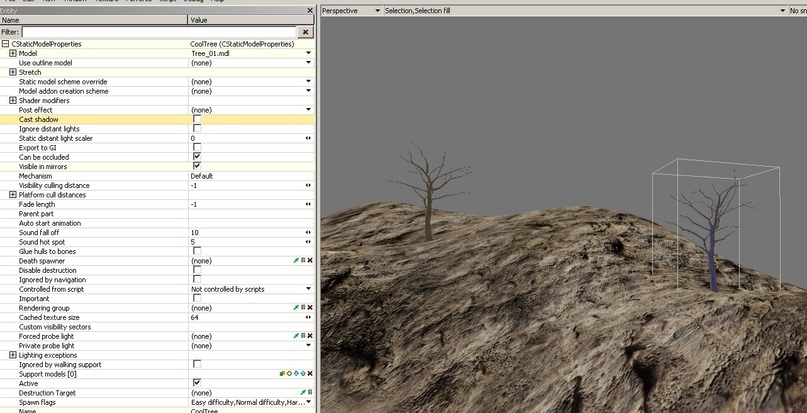Viewport: 807px width, 413px height.
Task: Close the Entity properties panel
Action: (310, 10)
